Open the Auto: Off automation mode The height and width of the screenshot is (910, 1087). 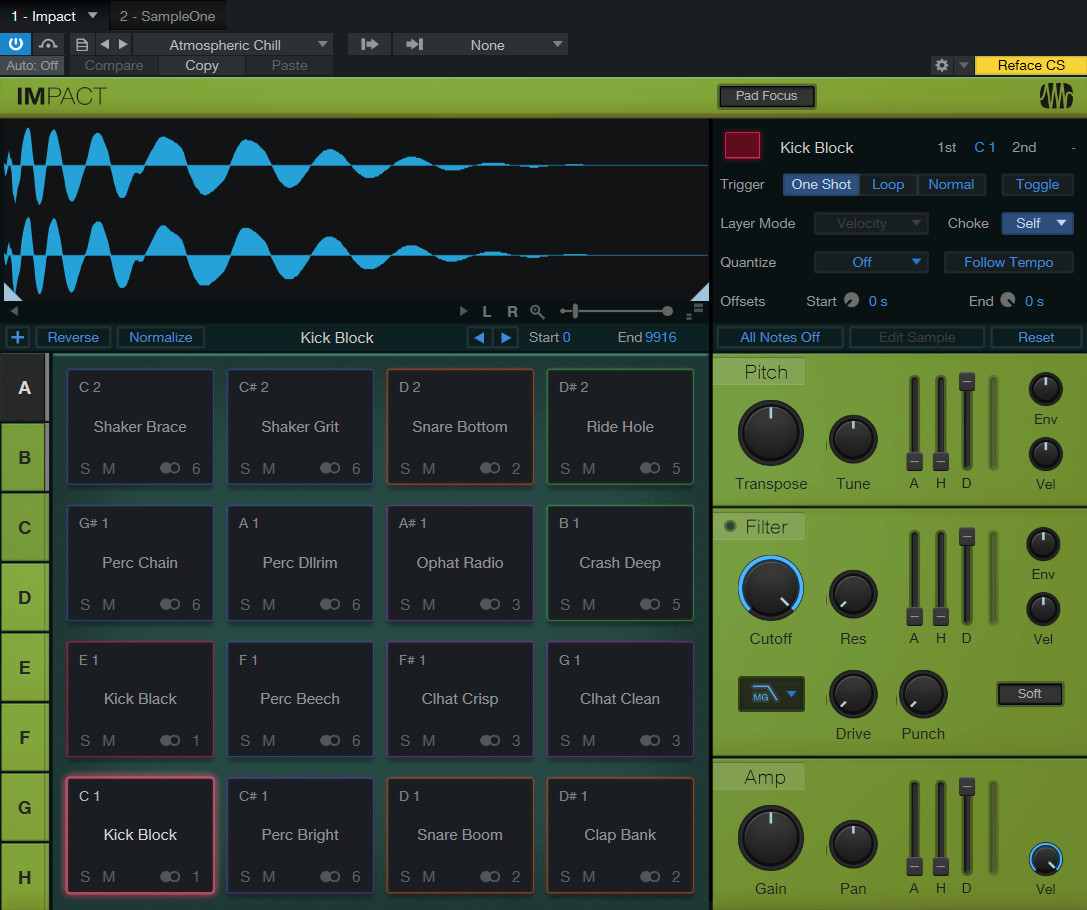coord(32,65)
